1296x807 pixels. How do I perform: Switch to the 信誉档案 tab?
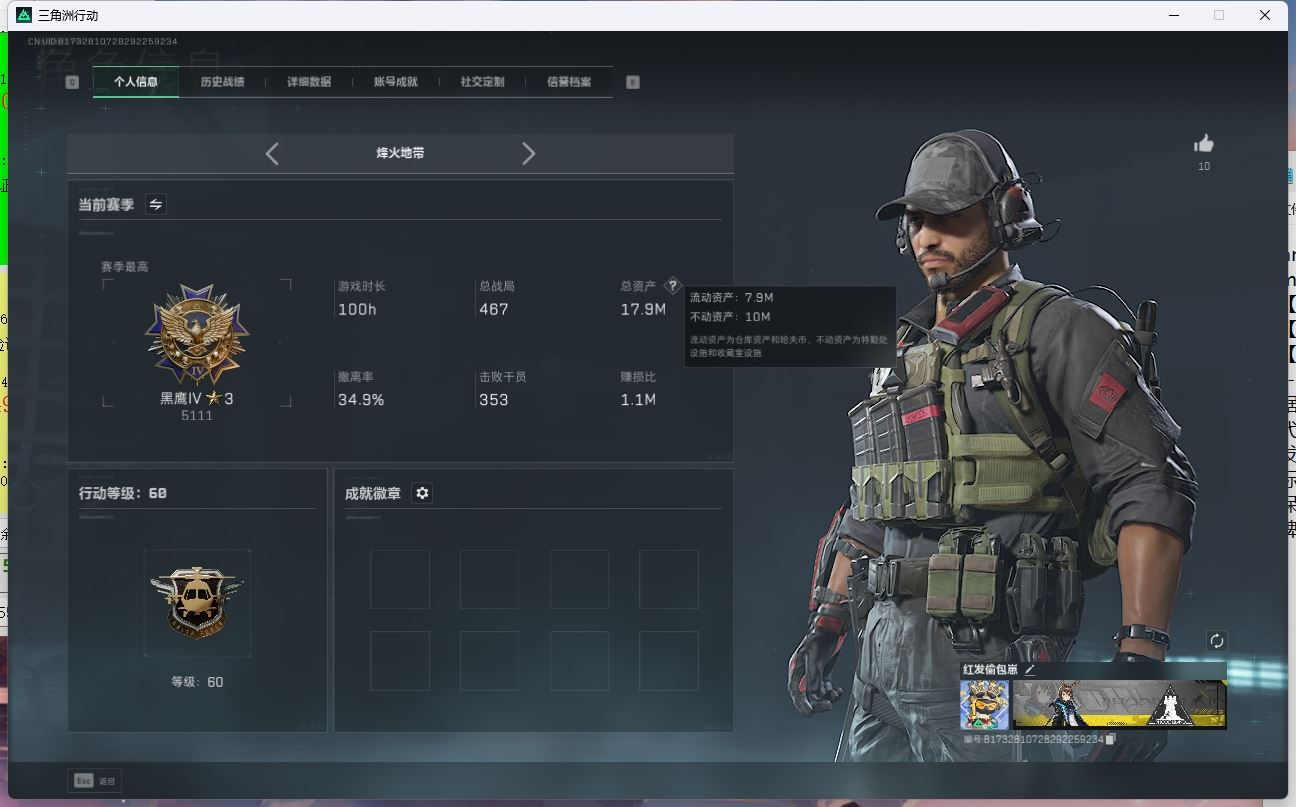(x=569, y=82)
